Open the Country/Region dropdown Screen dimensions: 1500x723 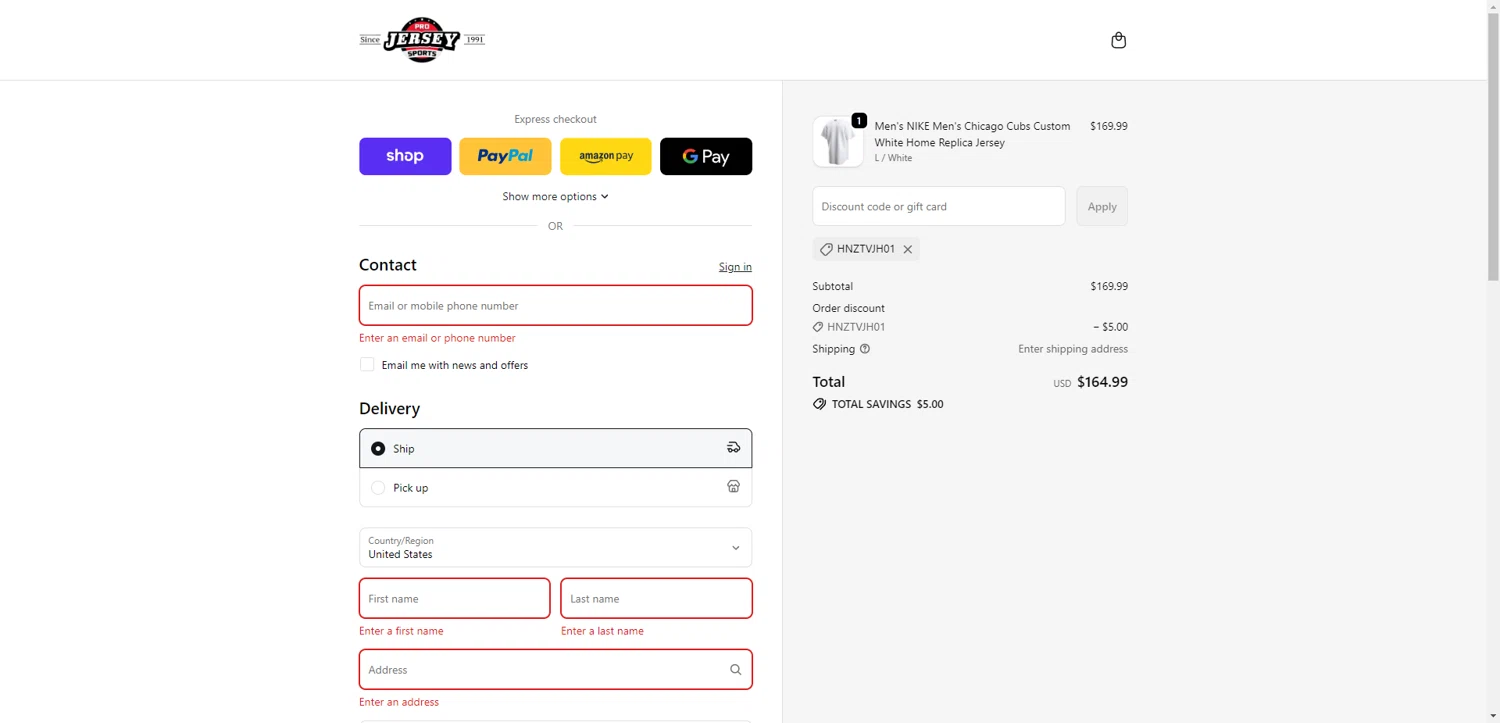555,547
